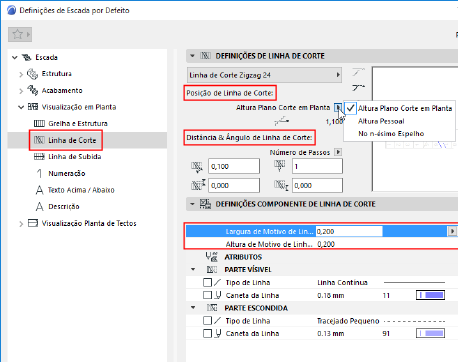Click arrow at end of Largura de Motivo row
This screenshot has height=362, width=458.
tap(452, 231)
